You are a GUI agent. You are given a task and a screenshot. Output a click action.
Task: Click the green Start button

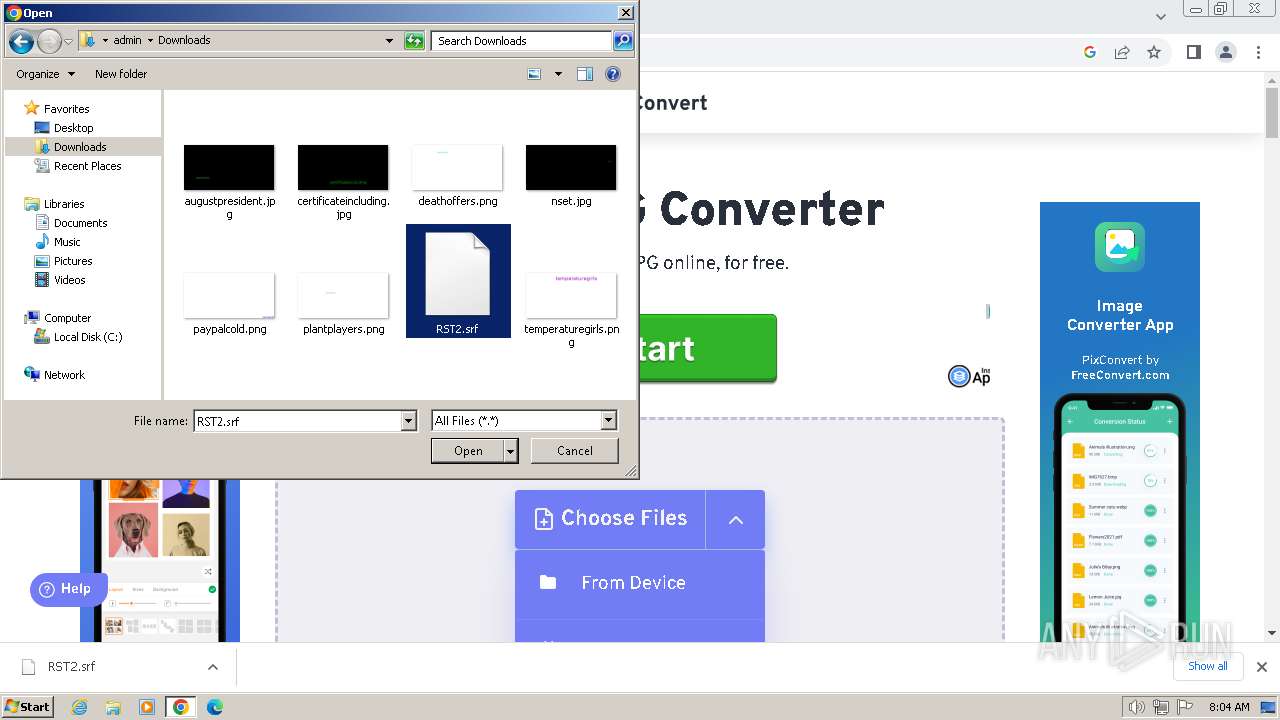(706, 348)
